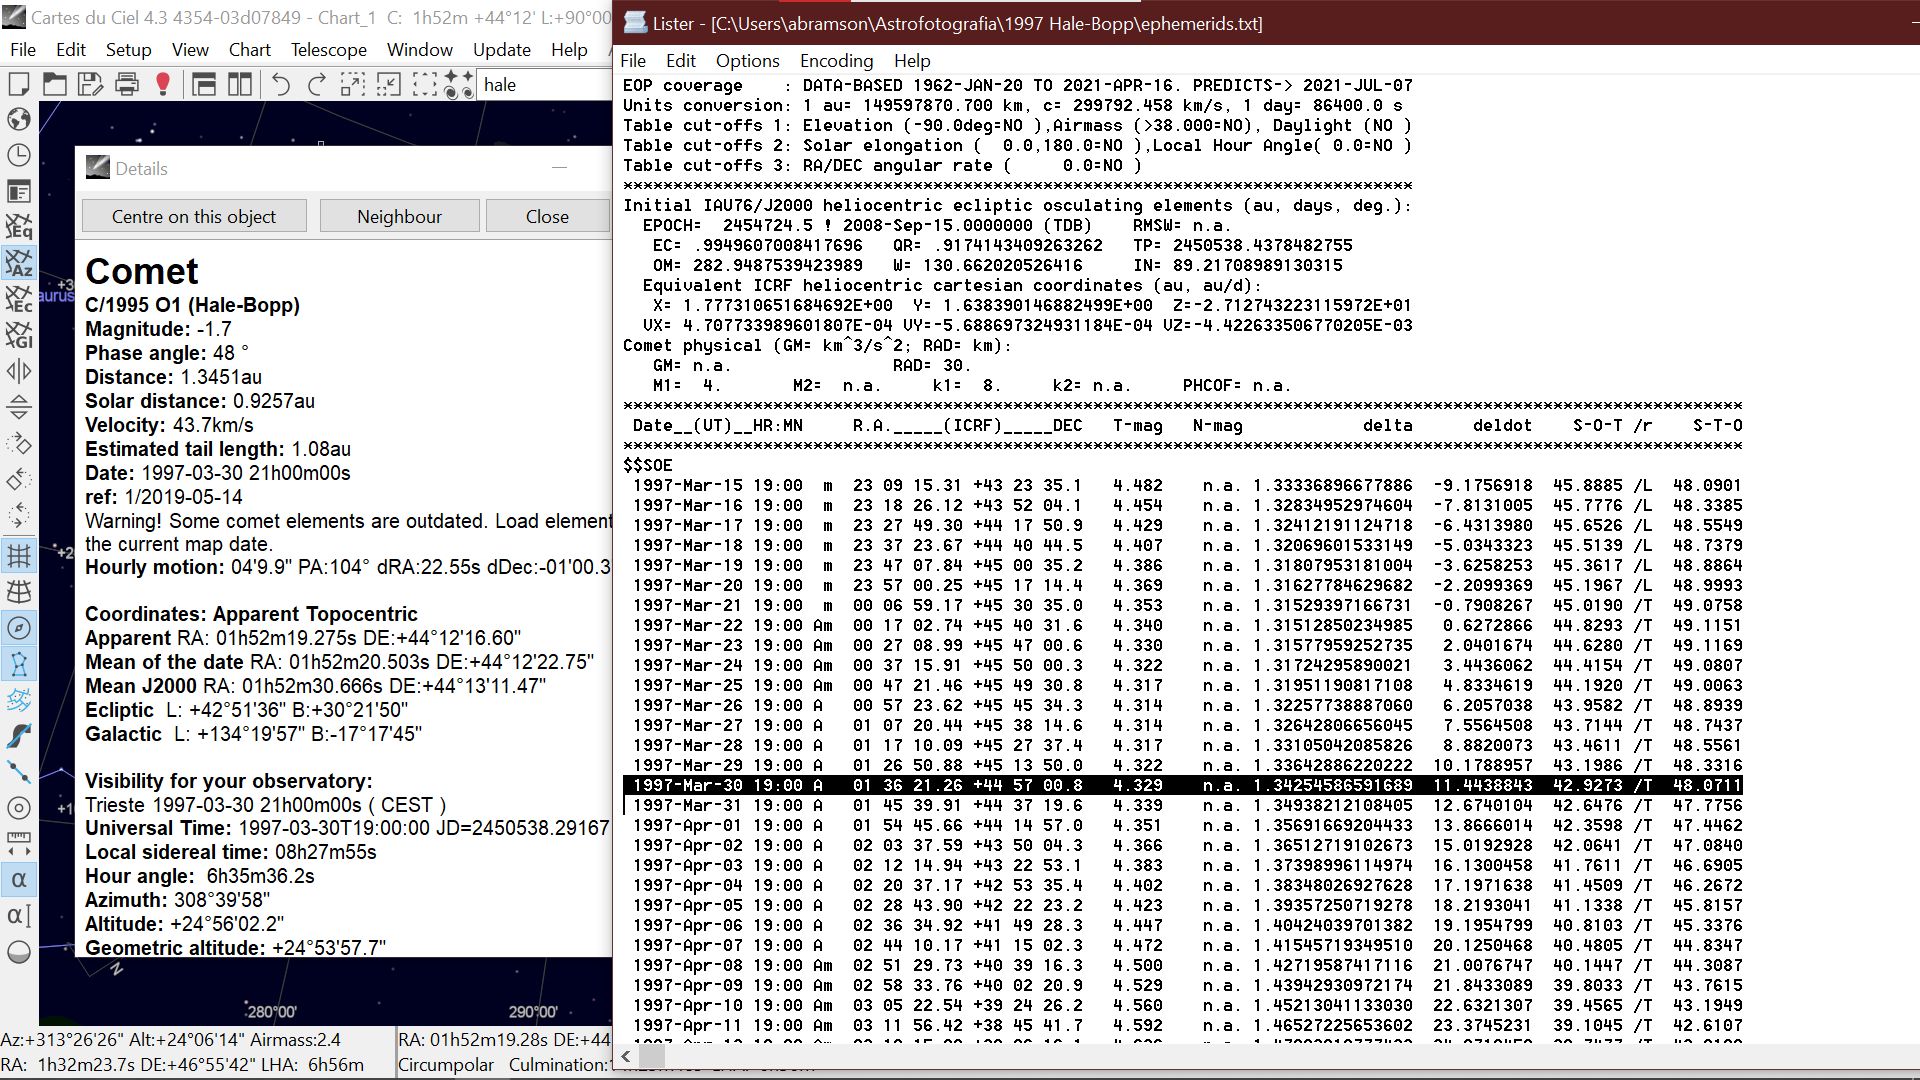The height and width of the screenshot is (1080, 1920).
Task: Select the distance measurement ruler icon
Action: (x=19, y=844)
